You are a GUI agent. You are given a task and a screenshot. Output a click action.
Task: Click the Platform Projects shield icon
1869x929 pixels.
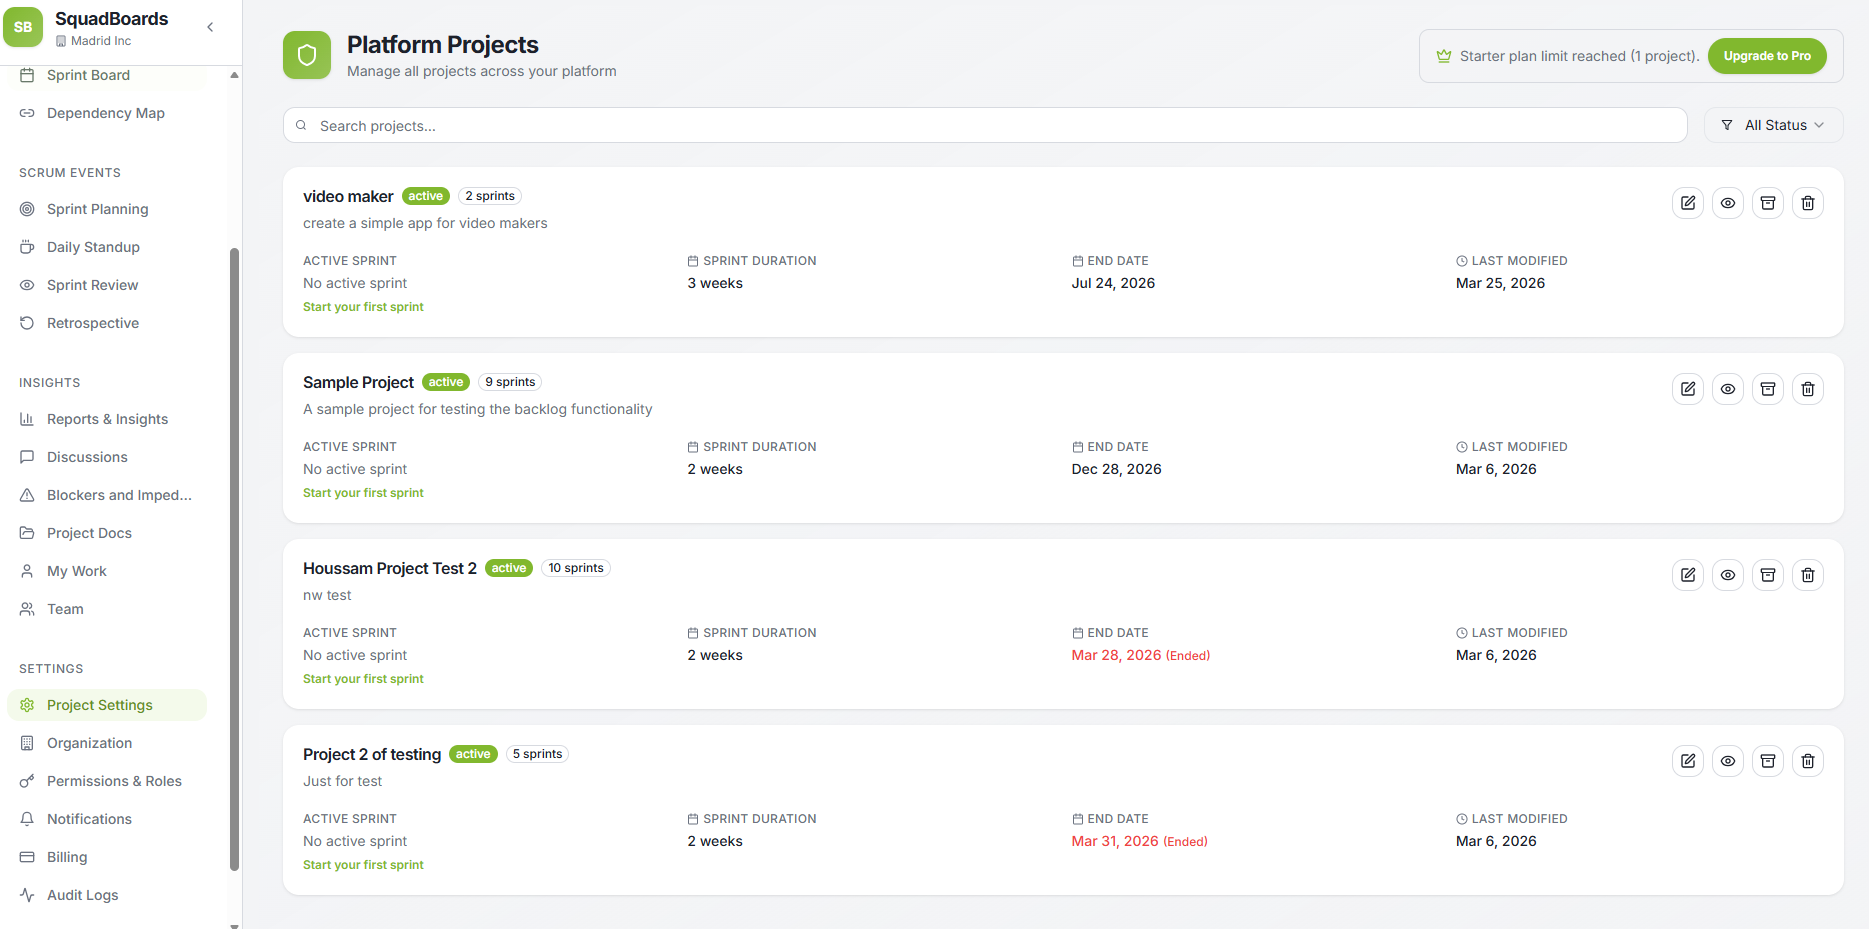coord(307,55)
